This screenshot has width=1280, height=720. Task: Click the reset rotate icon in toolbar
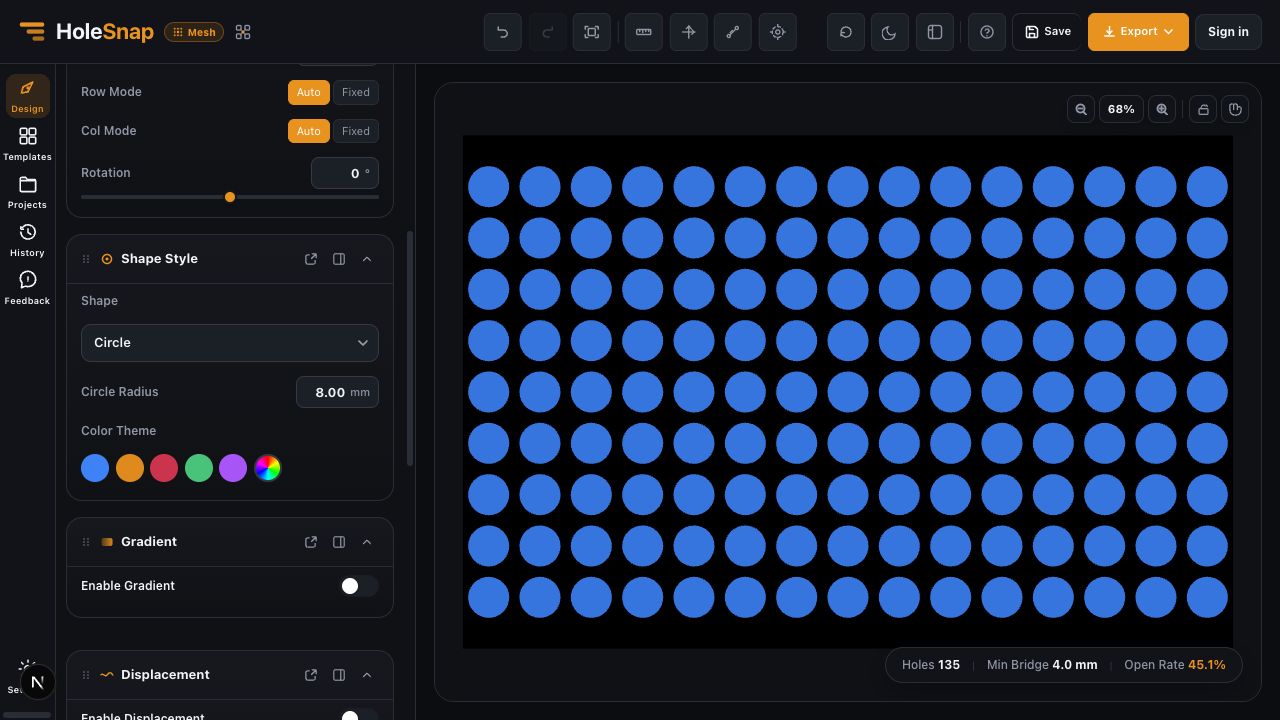[846, 32]
